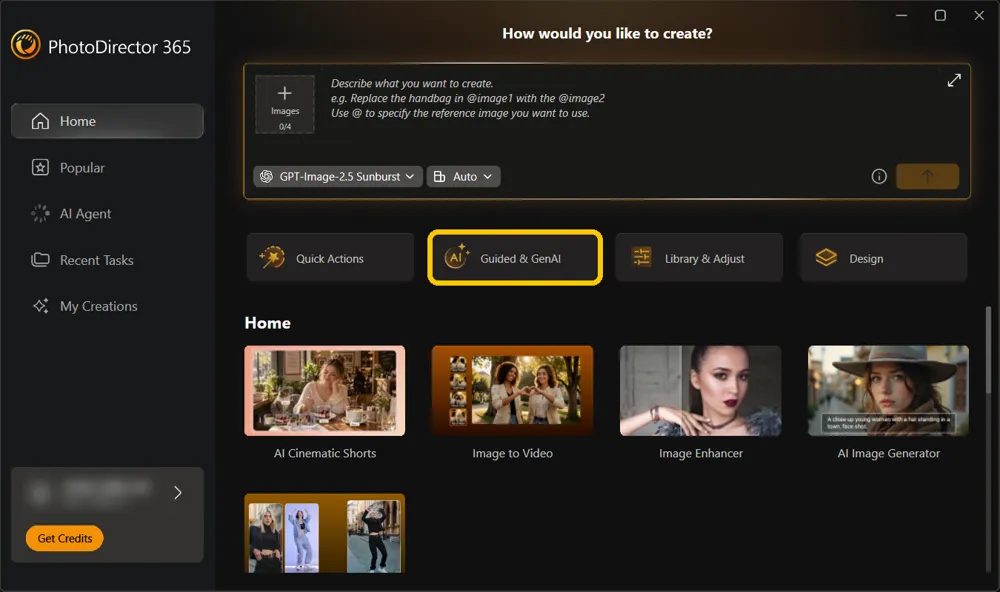Open the Auto aspect ratio dropdown
The image size is (1000, 592).
coord(464,177)
